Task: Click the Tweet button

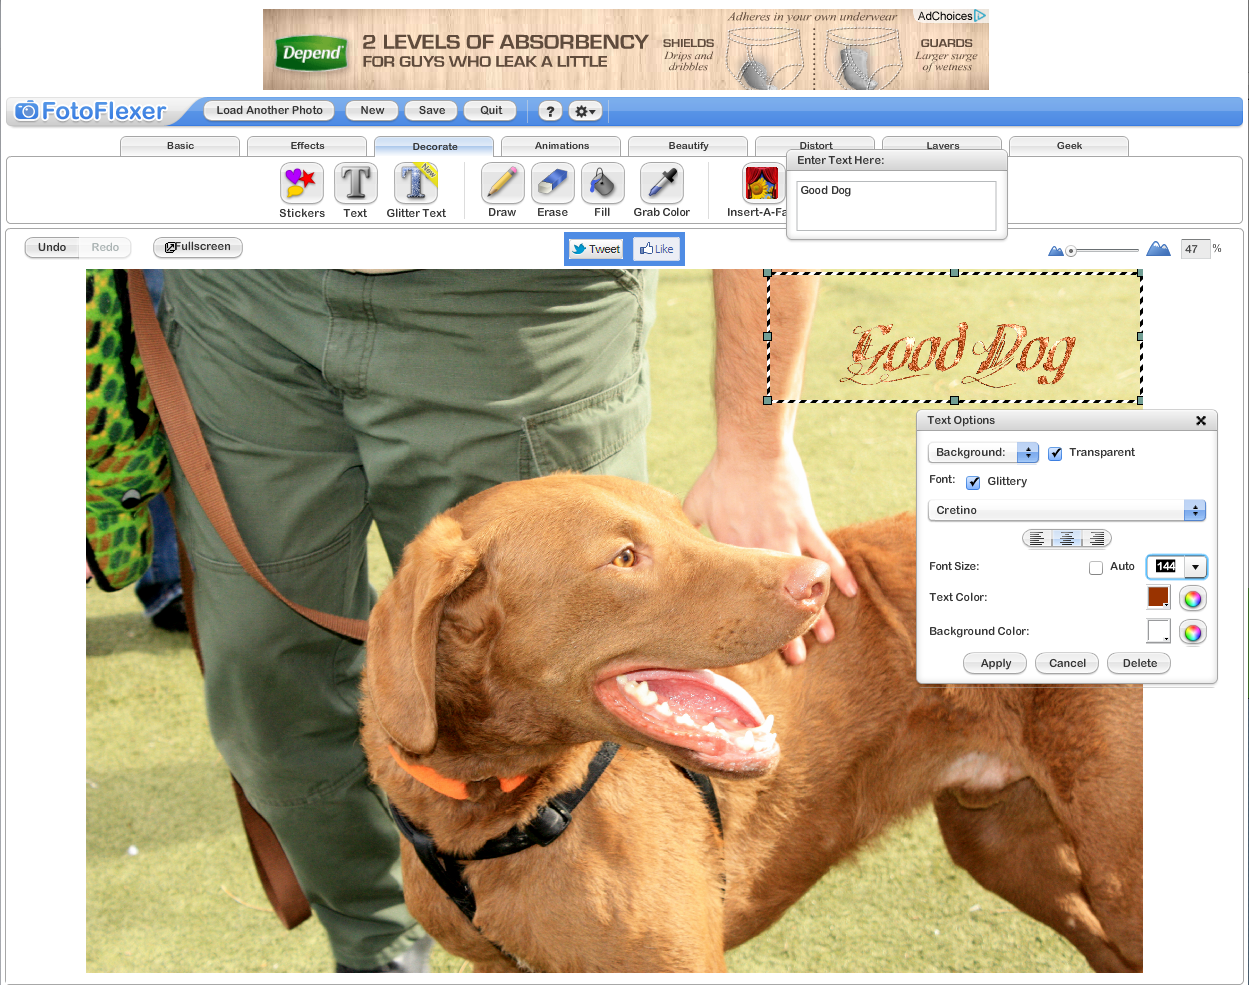Action: tap(596, 249)
